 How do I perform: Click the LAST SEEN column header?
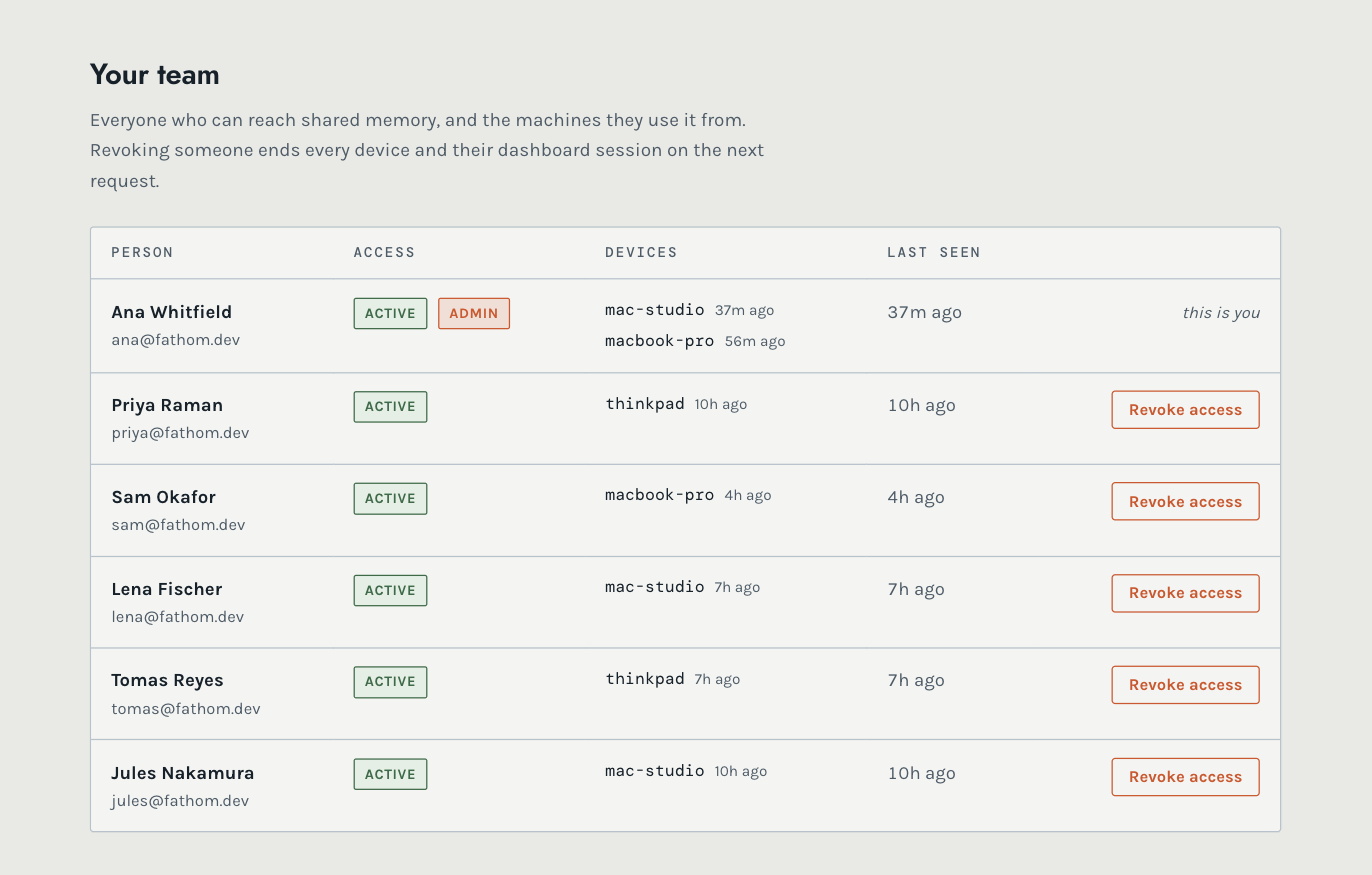(x=933, y=252)
